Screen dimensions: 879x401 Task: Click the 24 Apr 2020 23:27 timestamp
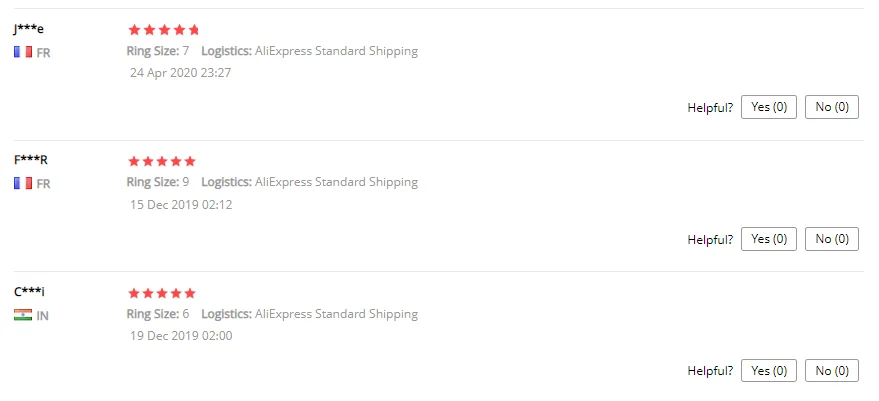181,73
